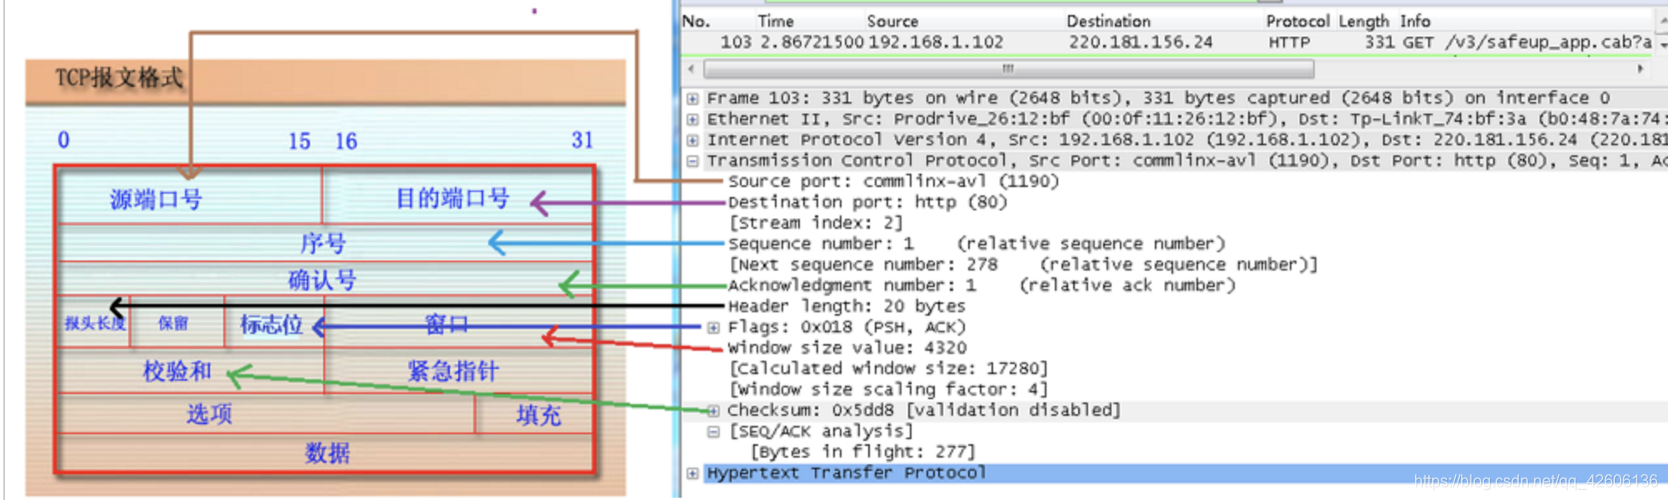1668x500 pixels.
Task: Click the 填充 field in TCP diagram
Action: tap(536, 414)
